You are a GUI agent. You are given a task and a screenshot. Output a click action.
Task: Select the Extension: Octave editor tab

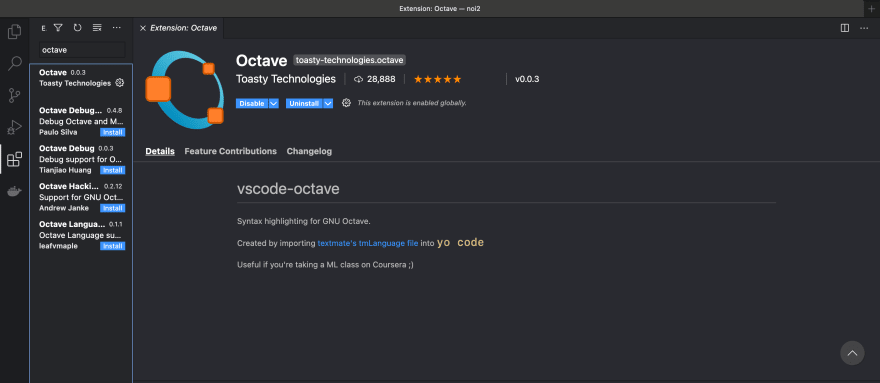(x=178, y=28)
